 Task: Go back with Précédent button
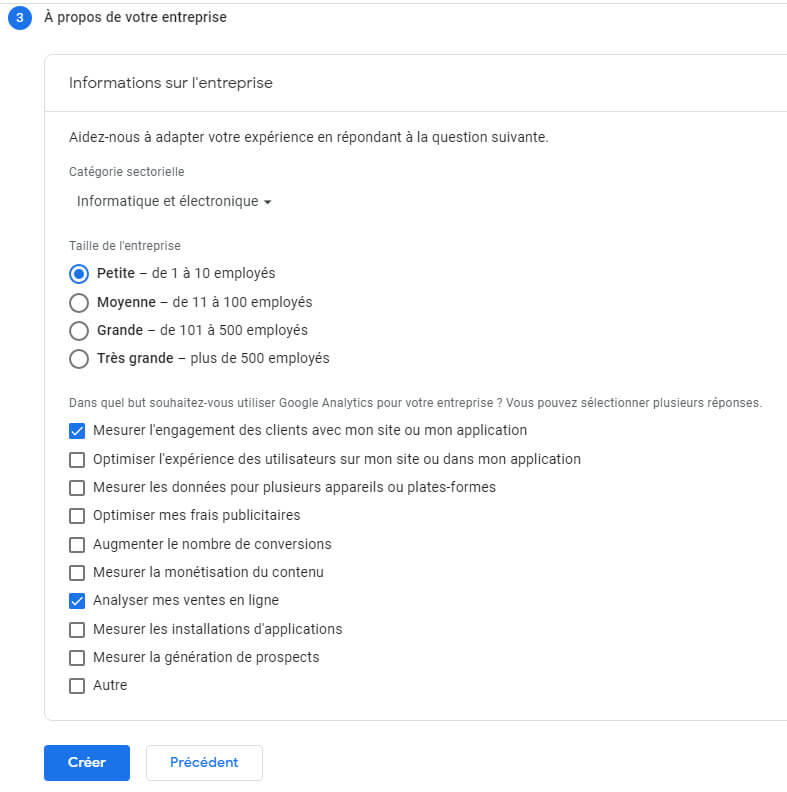tap(204, 763)
